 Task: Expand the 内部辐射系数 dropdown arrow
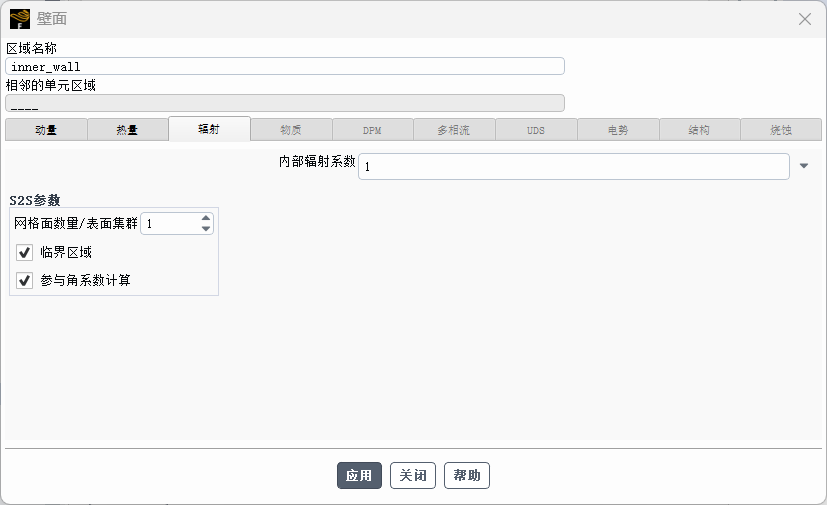click(804, 166)
